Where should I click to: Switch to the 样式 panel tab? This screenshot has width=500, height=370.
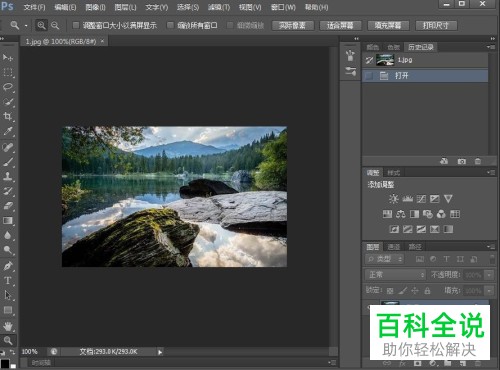(x=393, y=173)
